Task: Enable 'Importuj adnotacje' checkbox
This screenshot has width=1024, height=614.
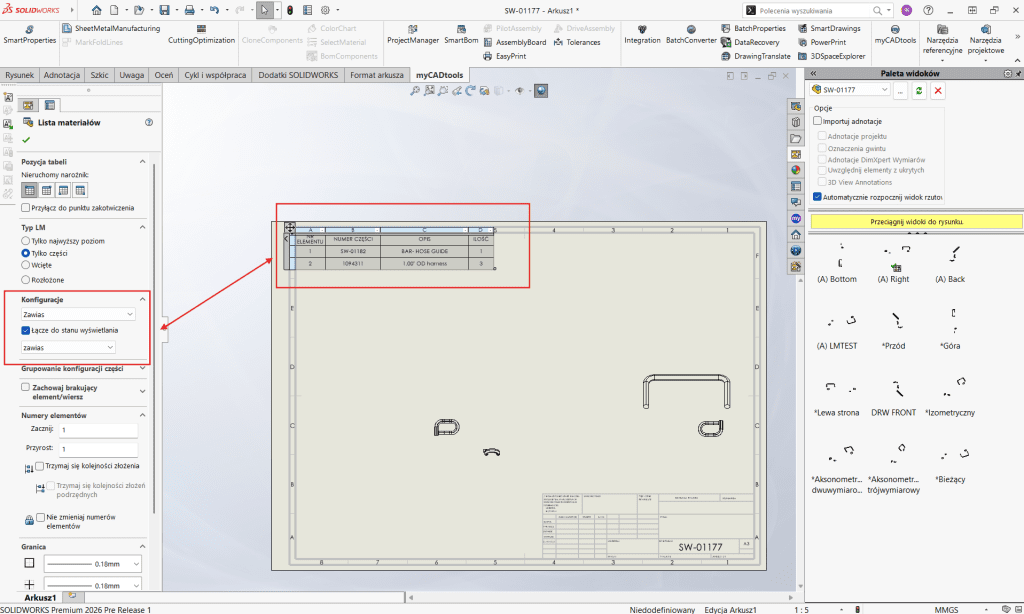Action: tap(818, 121)
